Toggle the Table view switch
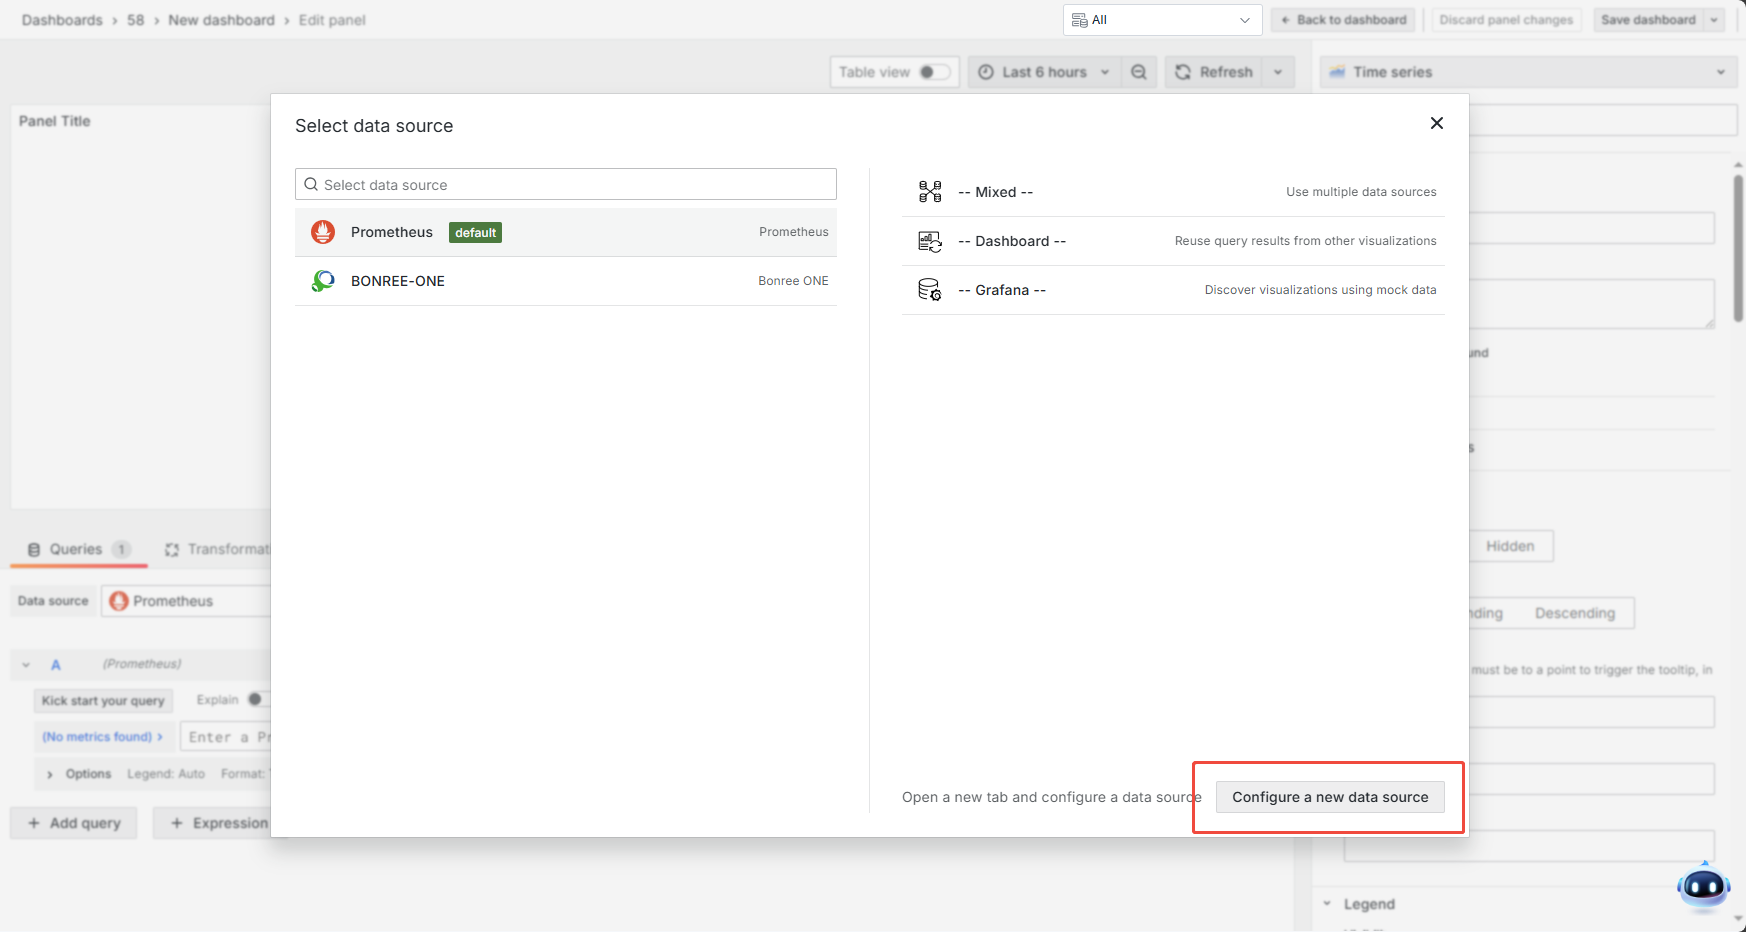 coord(934,72)
